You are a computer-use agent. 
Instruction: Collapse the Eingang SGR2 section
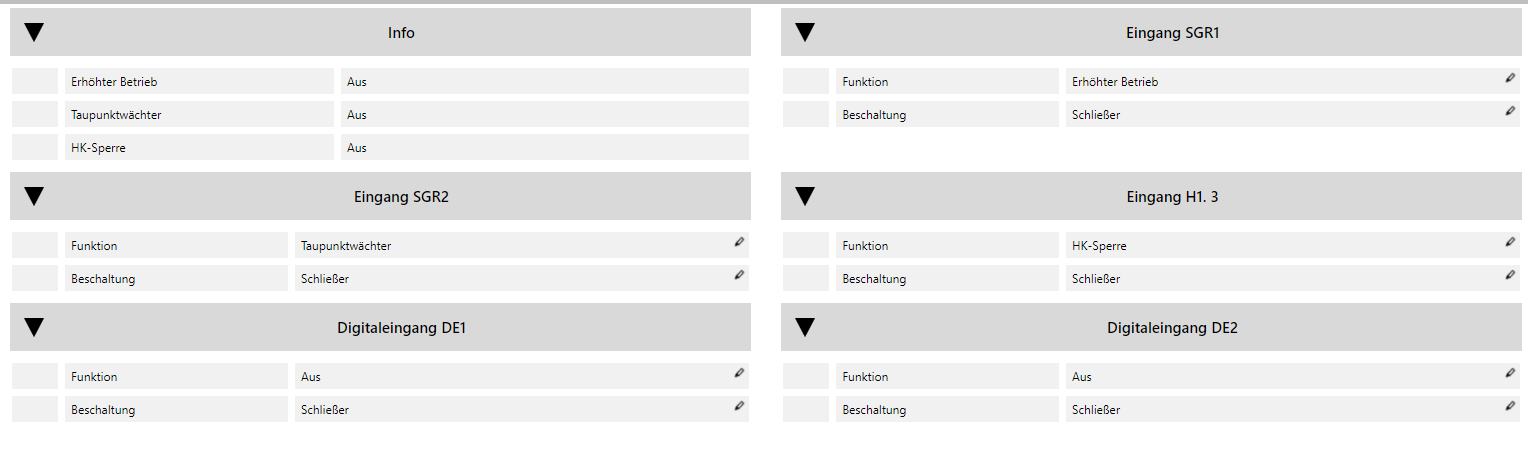pyautogui.click(x=34, y=197)
